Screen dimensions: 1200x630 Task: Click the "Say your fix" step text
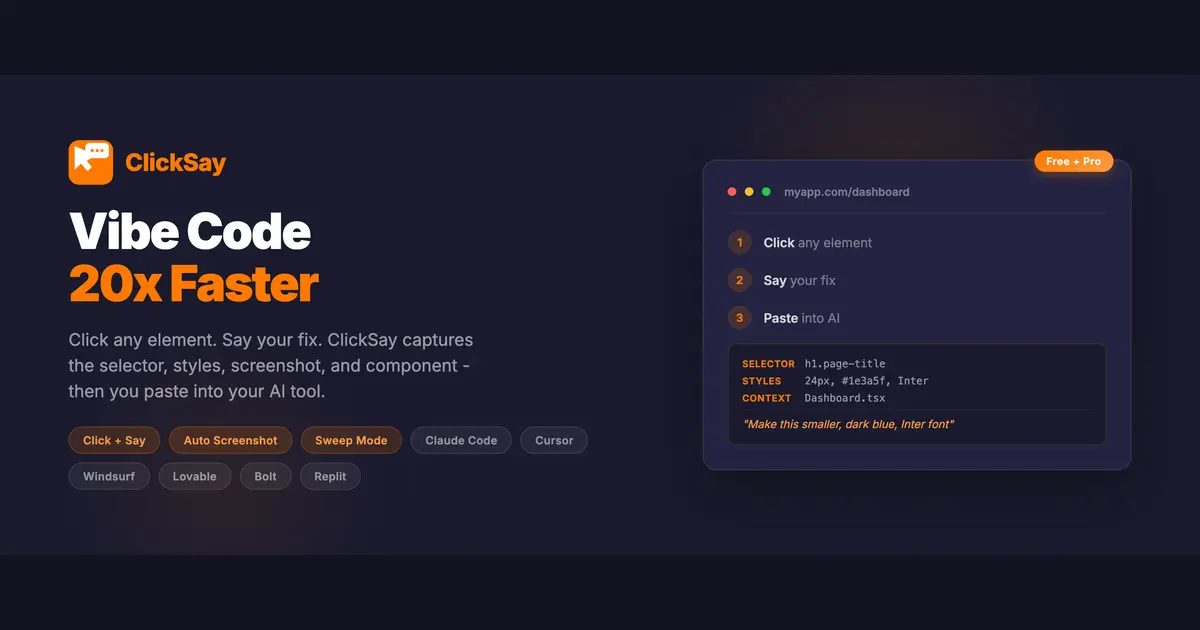799,280
